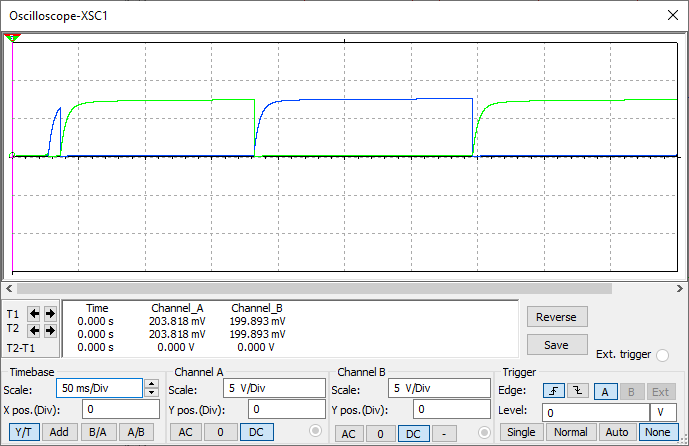
Task: Click the T2-T1 label
Action: (x=21, y=348)
